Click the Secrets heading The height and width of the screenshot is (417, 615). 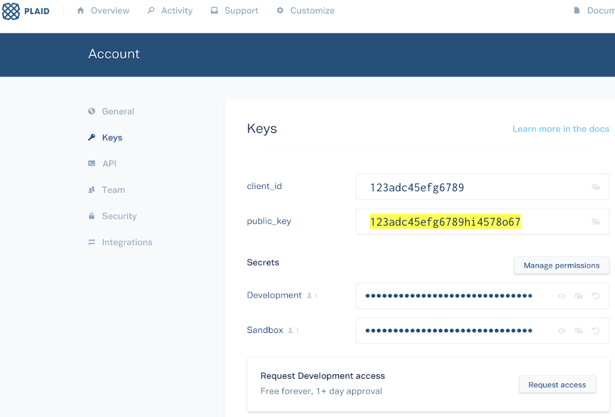(263, 262)
